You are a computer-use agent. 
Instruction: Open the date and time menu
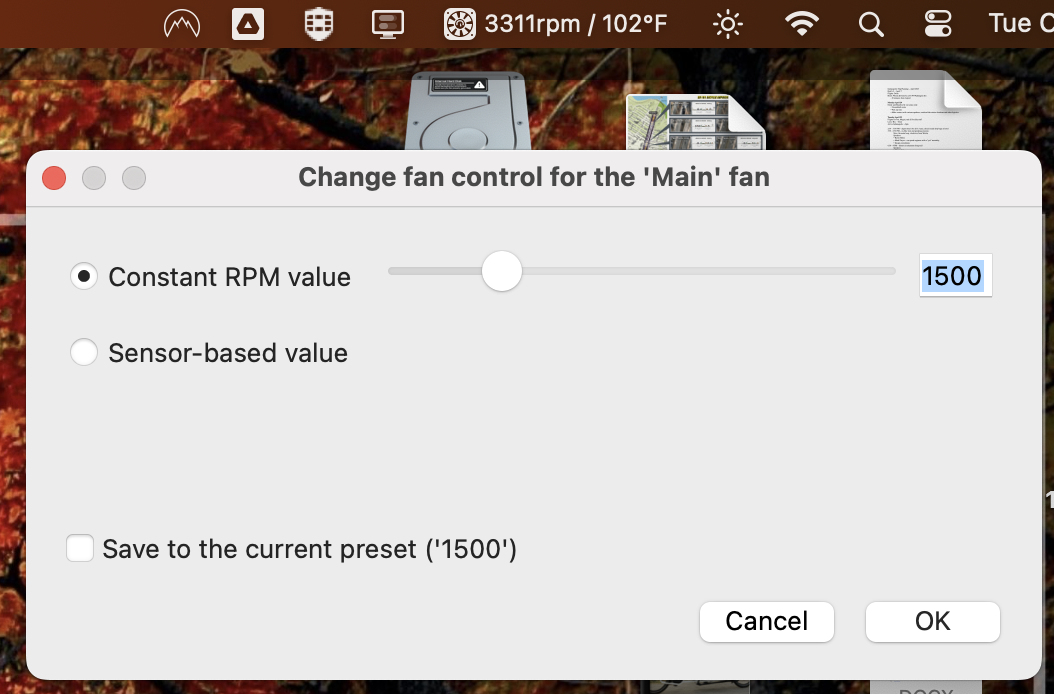[x=1018, y=23]
